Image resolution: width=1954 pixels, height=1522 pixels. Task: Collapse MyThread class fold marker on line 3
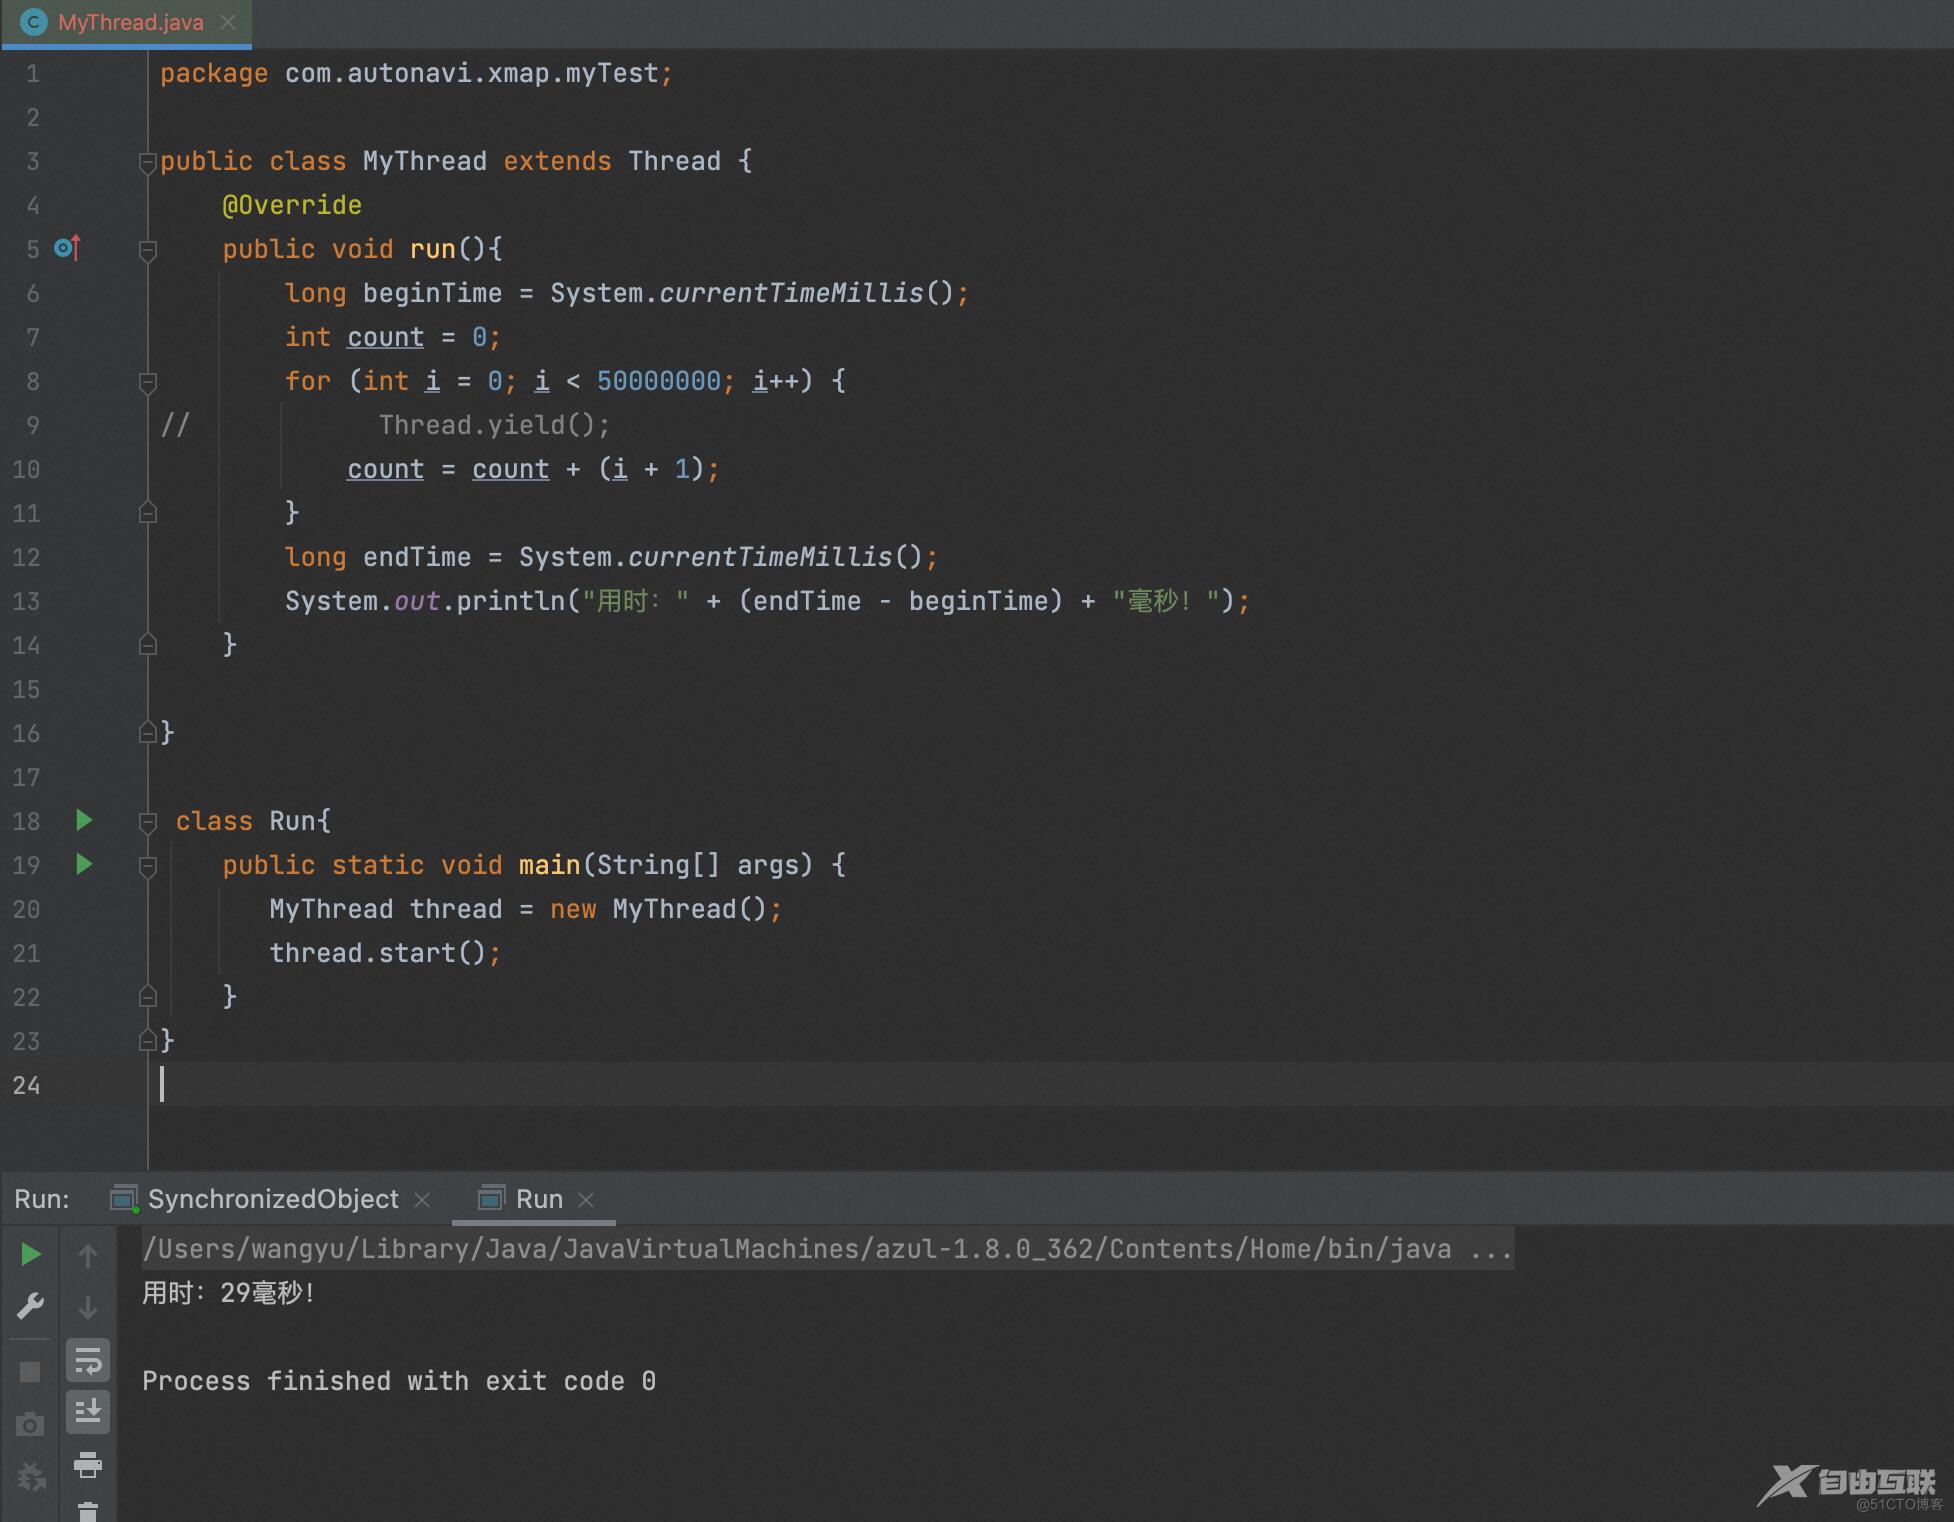coord(148,162)
